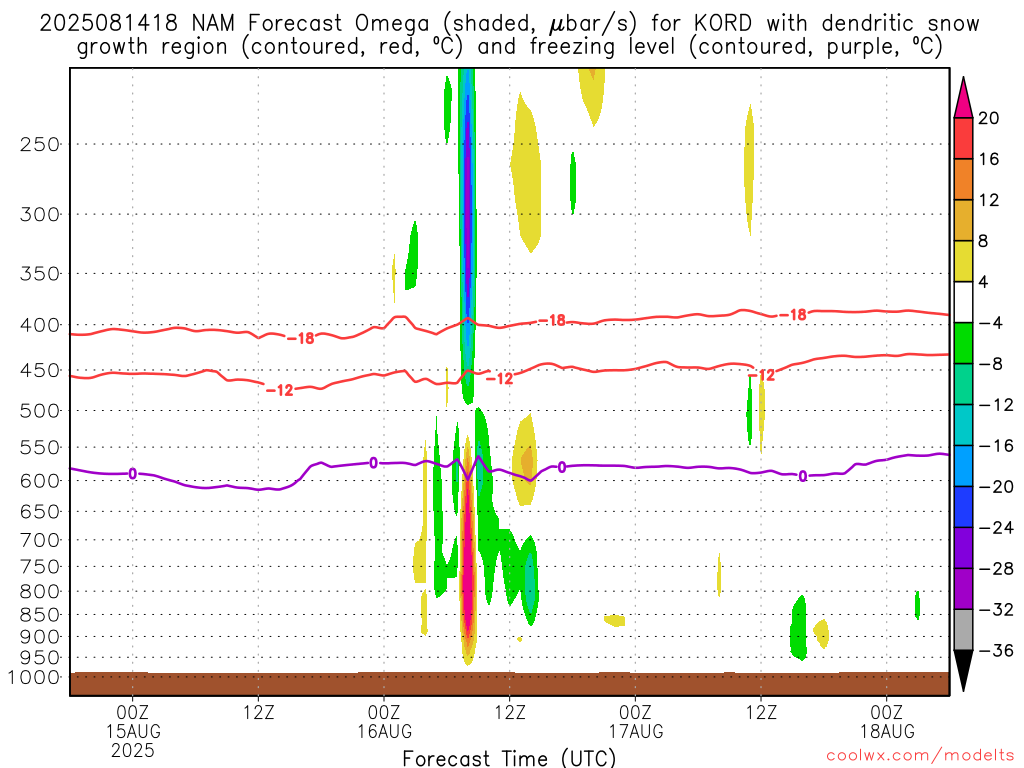The image size is (1024, 768).
Task: Click the 1000 pressure level label
Action: point(34,677)
